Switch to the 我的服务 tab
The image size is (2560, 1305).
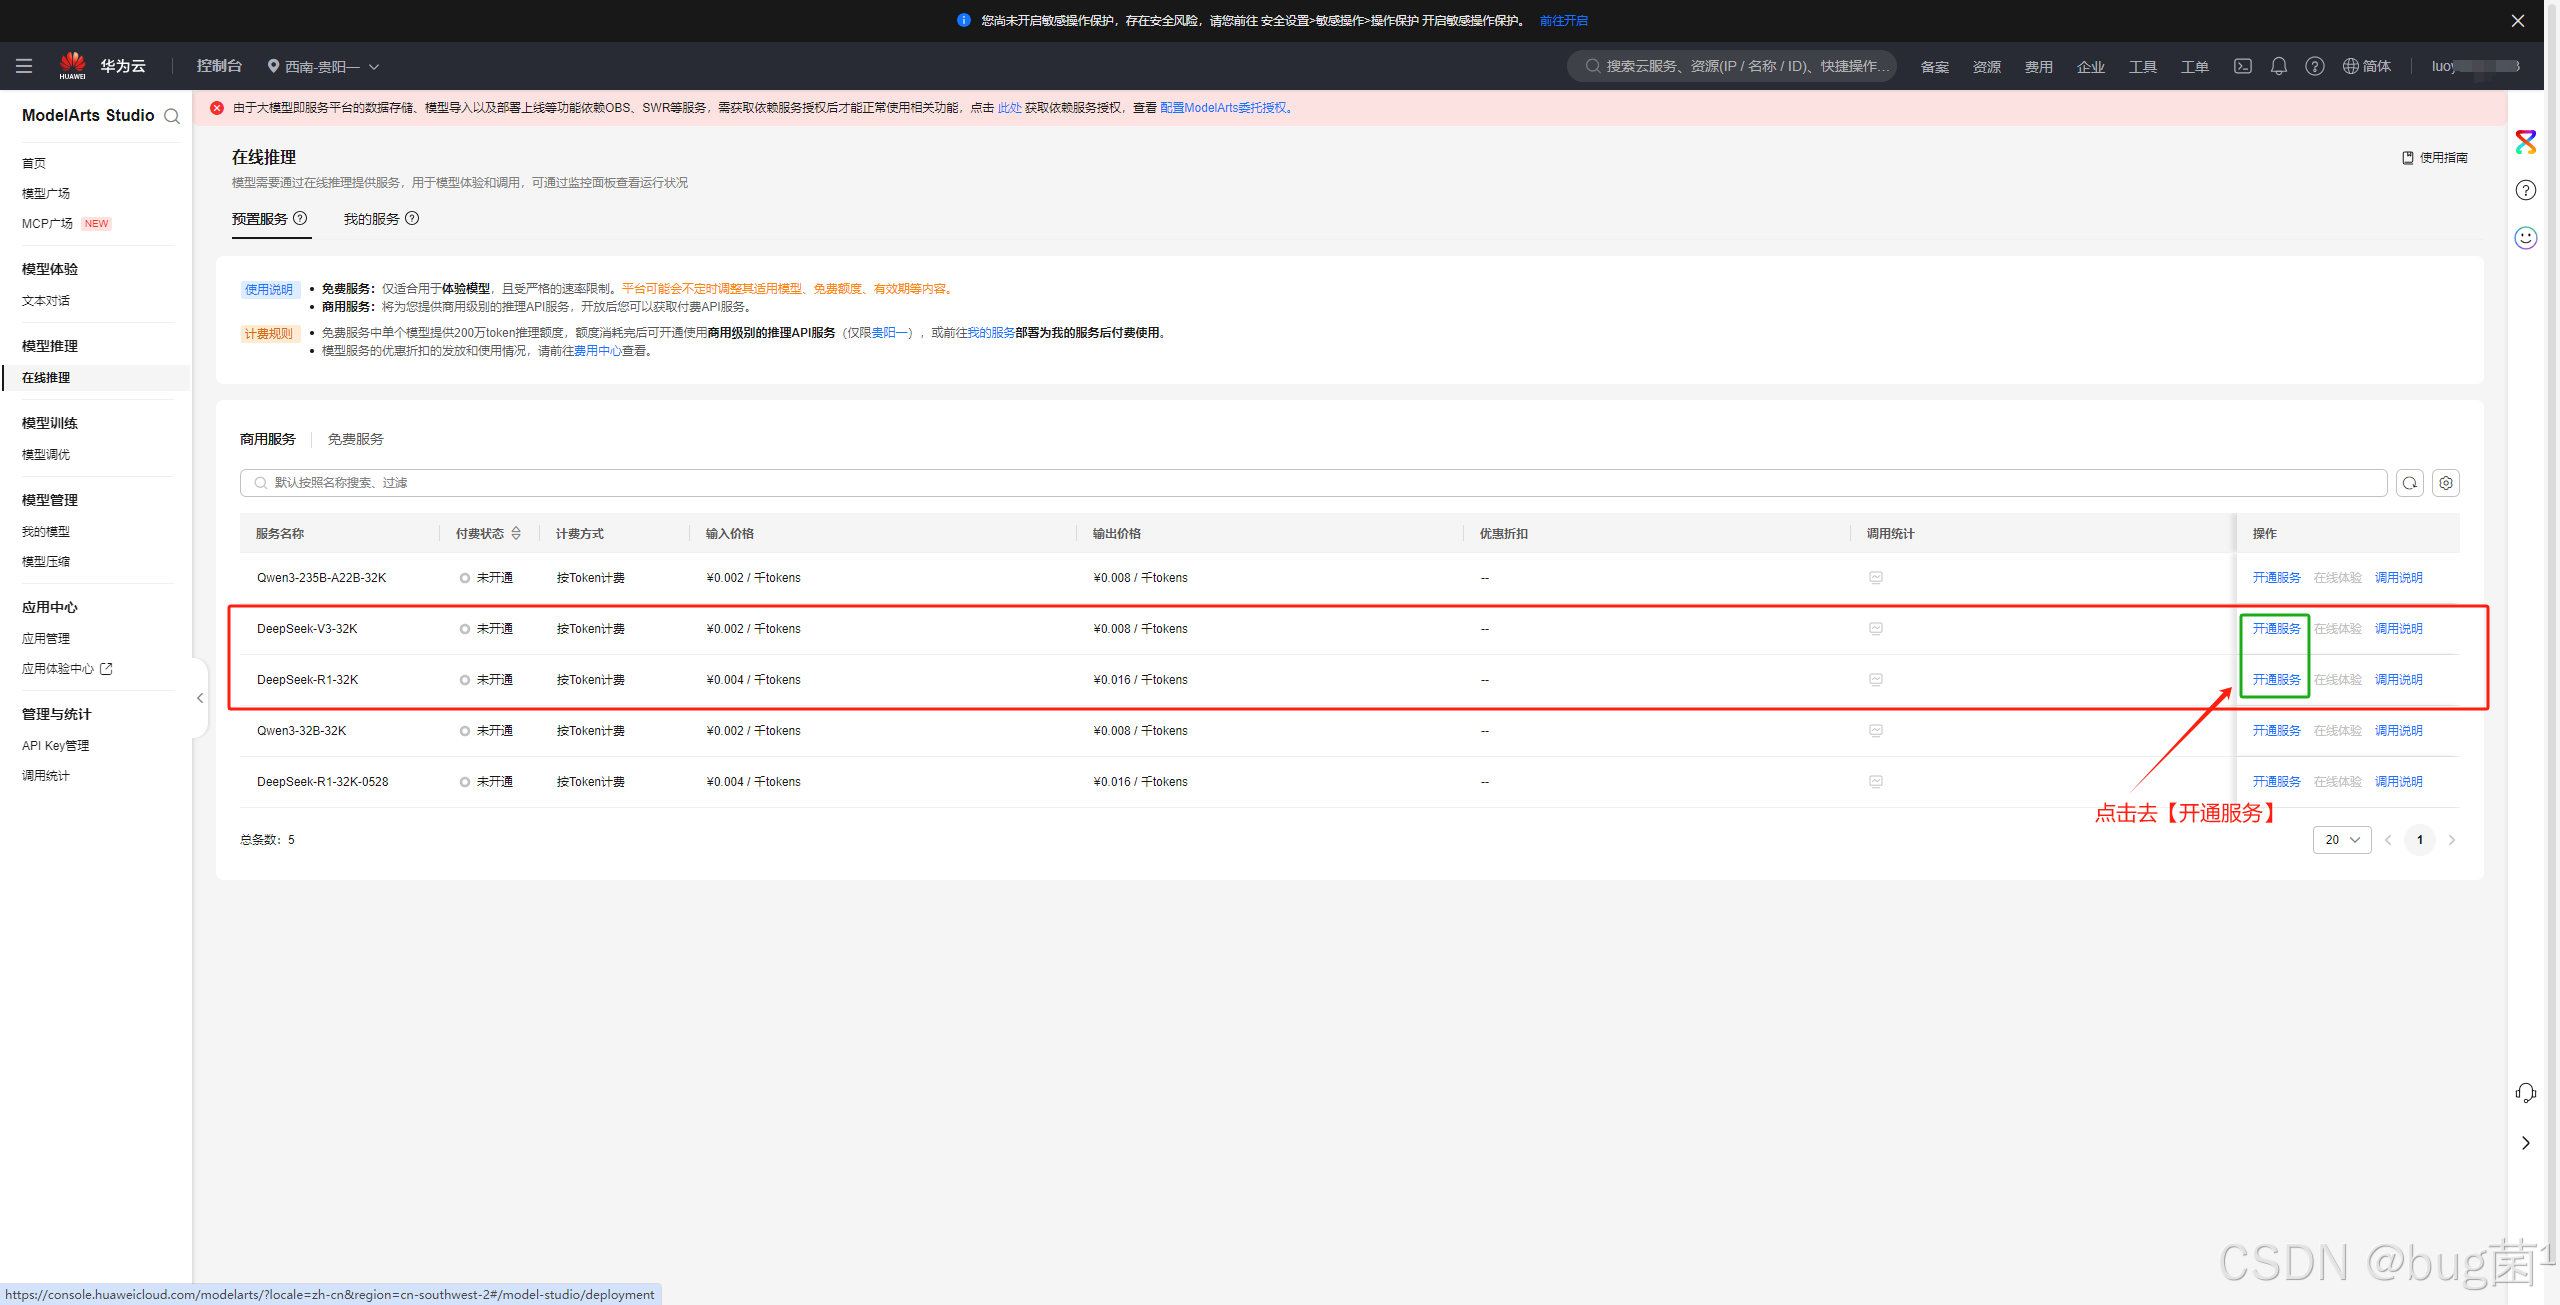point(372,219)
